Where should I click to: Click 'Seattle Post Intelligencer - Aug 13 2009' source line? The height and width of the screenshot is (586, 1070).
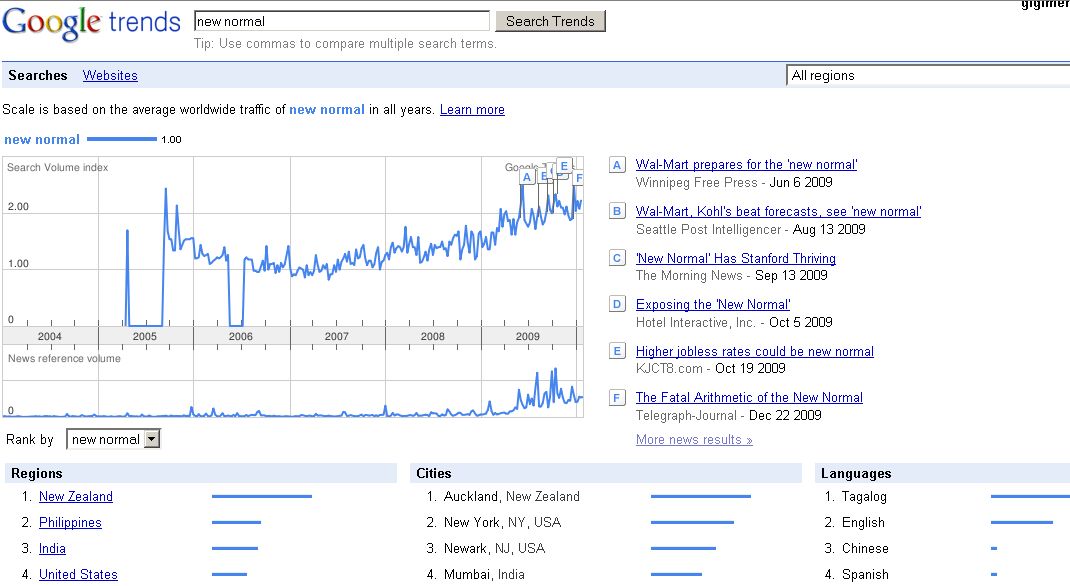click(751, 229)
